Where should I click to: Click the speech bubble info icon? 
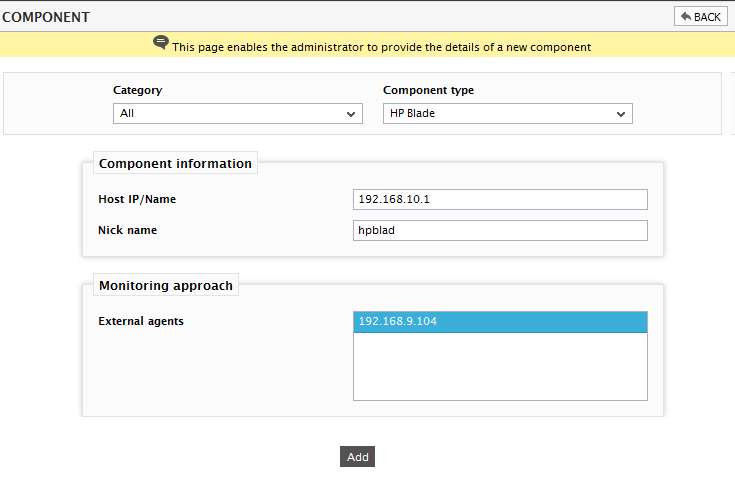[161, 43]
